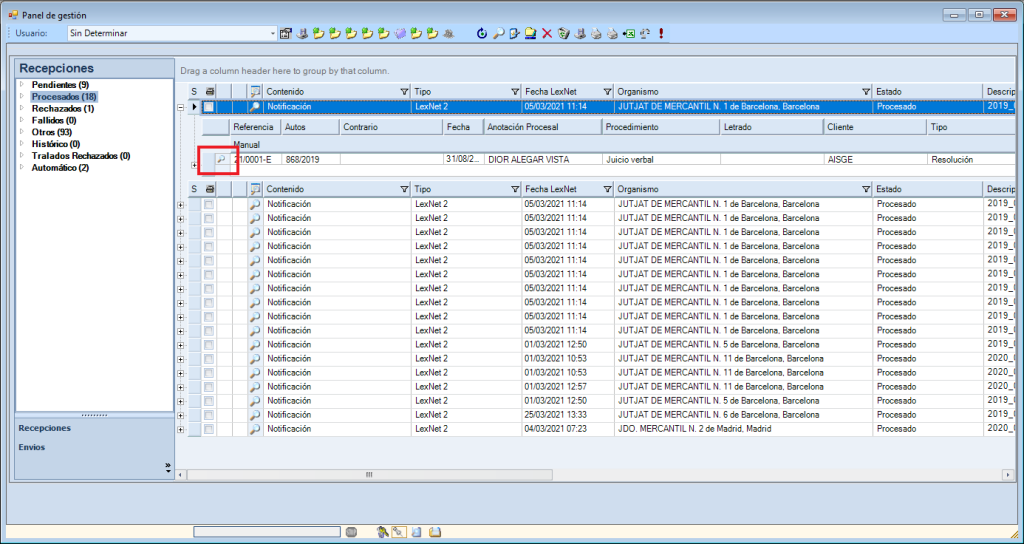This screenshot has width=1024, height=544.
Task: Click the green Excel export icon
Action: [628, 33]
